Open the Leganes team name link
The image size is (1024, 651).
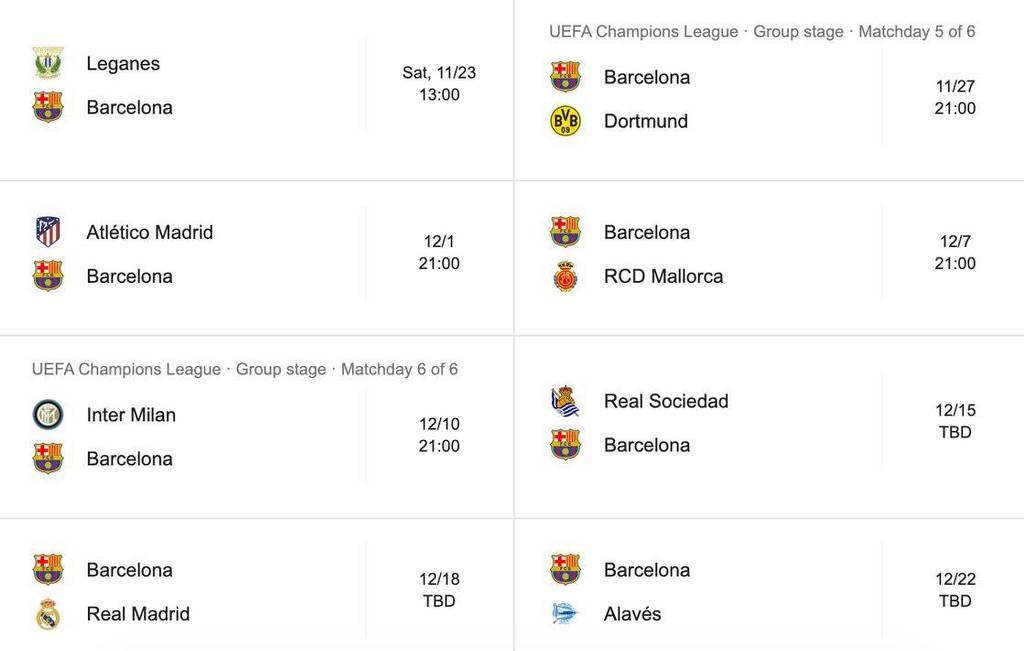pyautogui.click(x=123, y=63)
